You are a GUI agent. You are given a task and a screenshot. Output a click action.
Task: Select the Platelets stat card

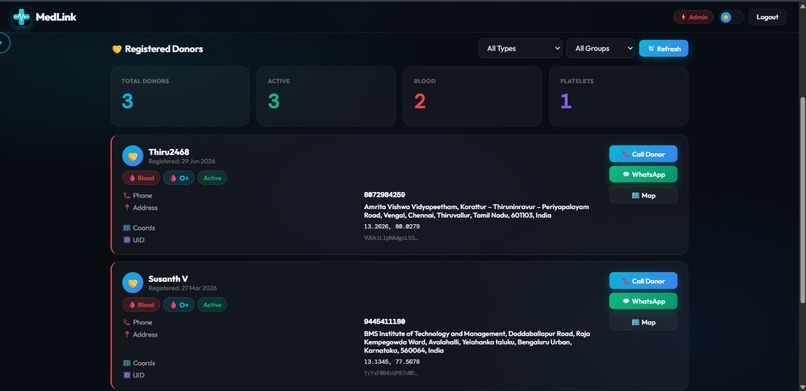618,96
